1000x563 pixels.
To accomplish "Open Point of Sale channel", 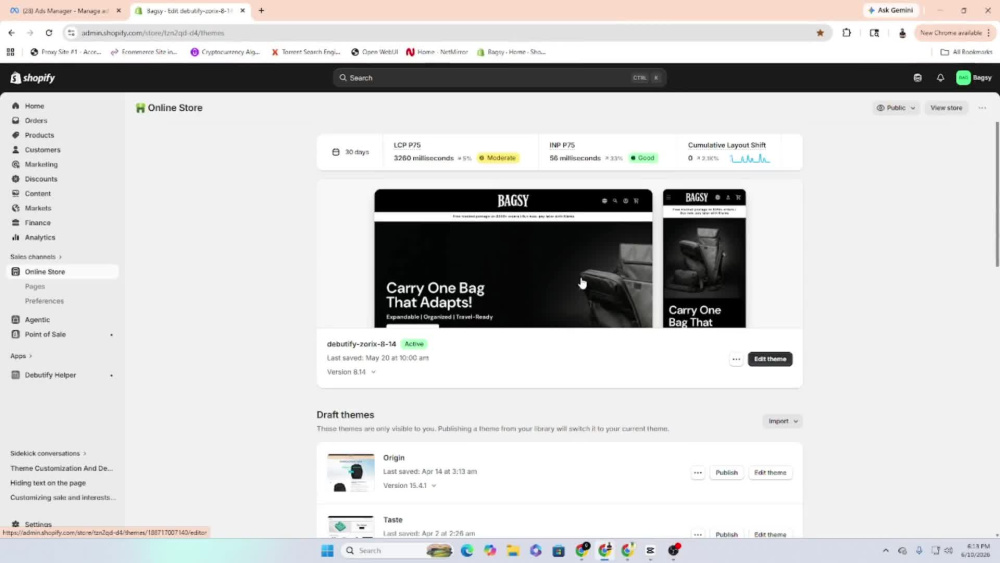I will 45,334.
